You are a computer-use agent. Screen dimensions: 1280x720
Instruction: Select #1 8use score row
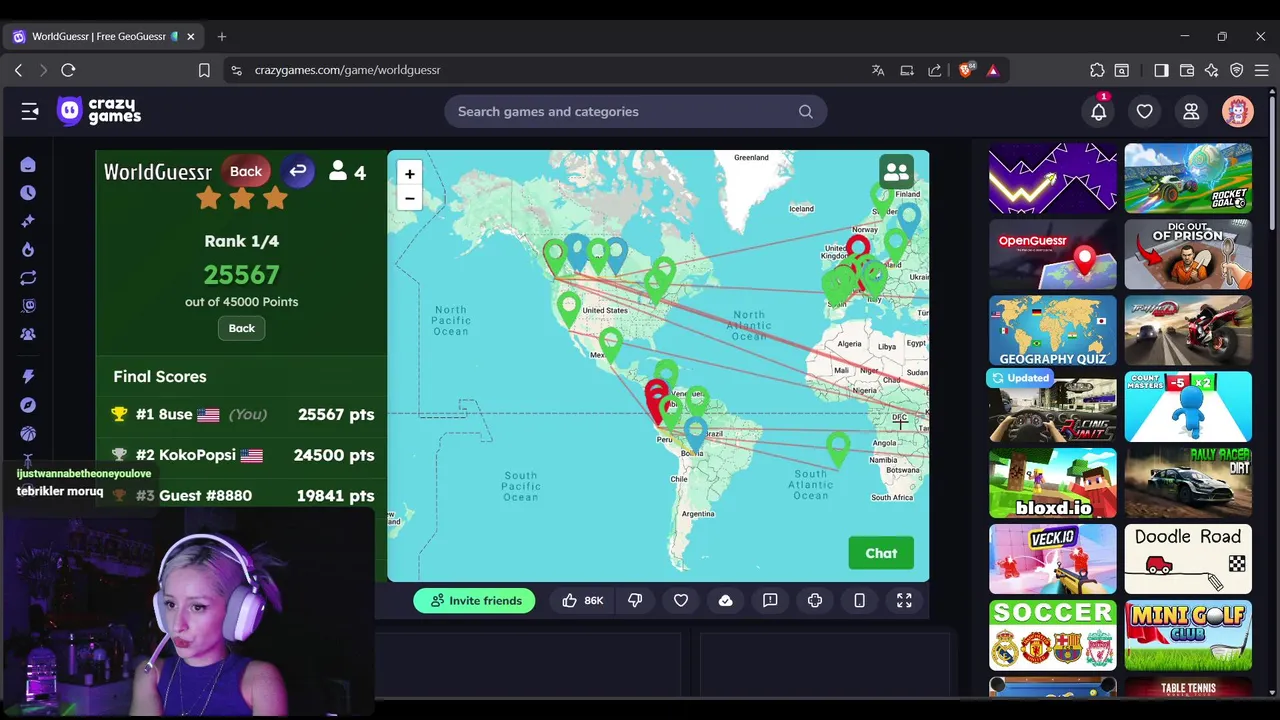click(241, 414)
